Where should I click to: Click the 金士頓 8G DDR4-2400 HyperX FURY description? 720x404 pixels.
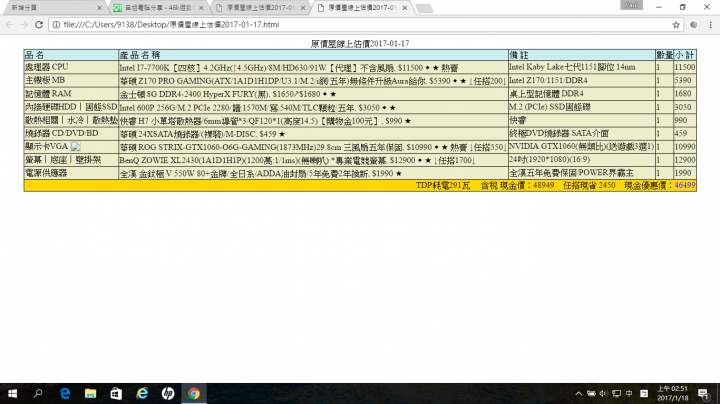pos(228,95)
